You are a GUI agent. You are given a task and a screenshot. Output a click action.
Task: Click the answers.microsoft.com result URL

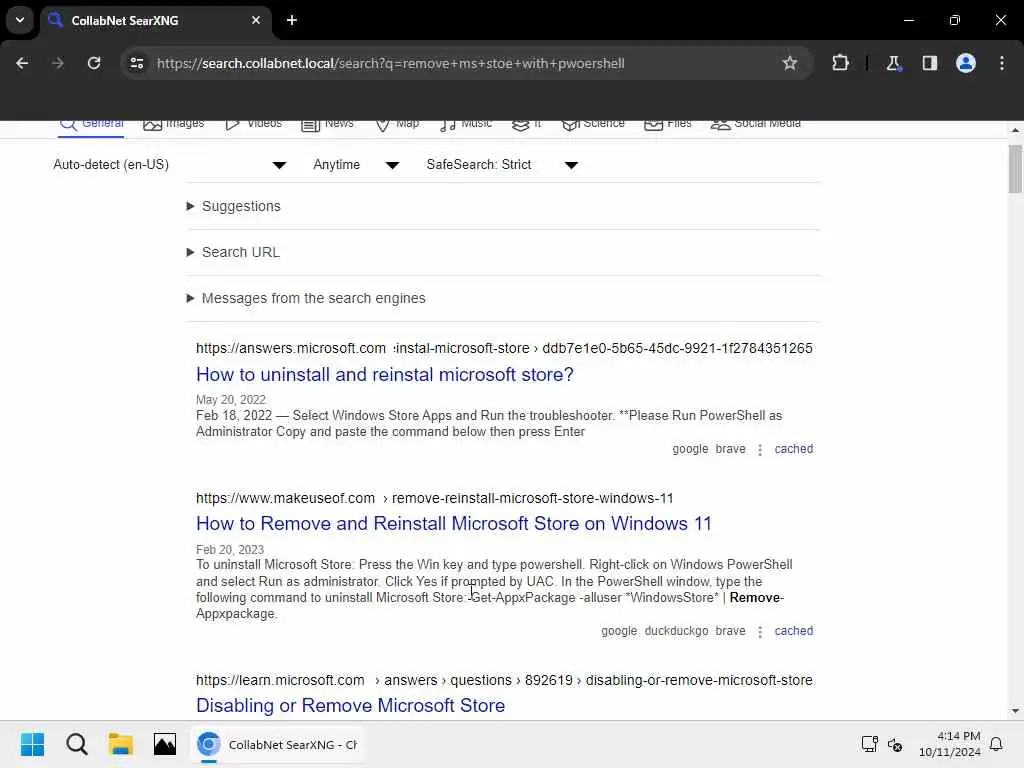[504, 349]
